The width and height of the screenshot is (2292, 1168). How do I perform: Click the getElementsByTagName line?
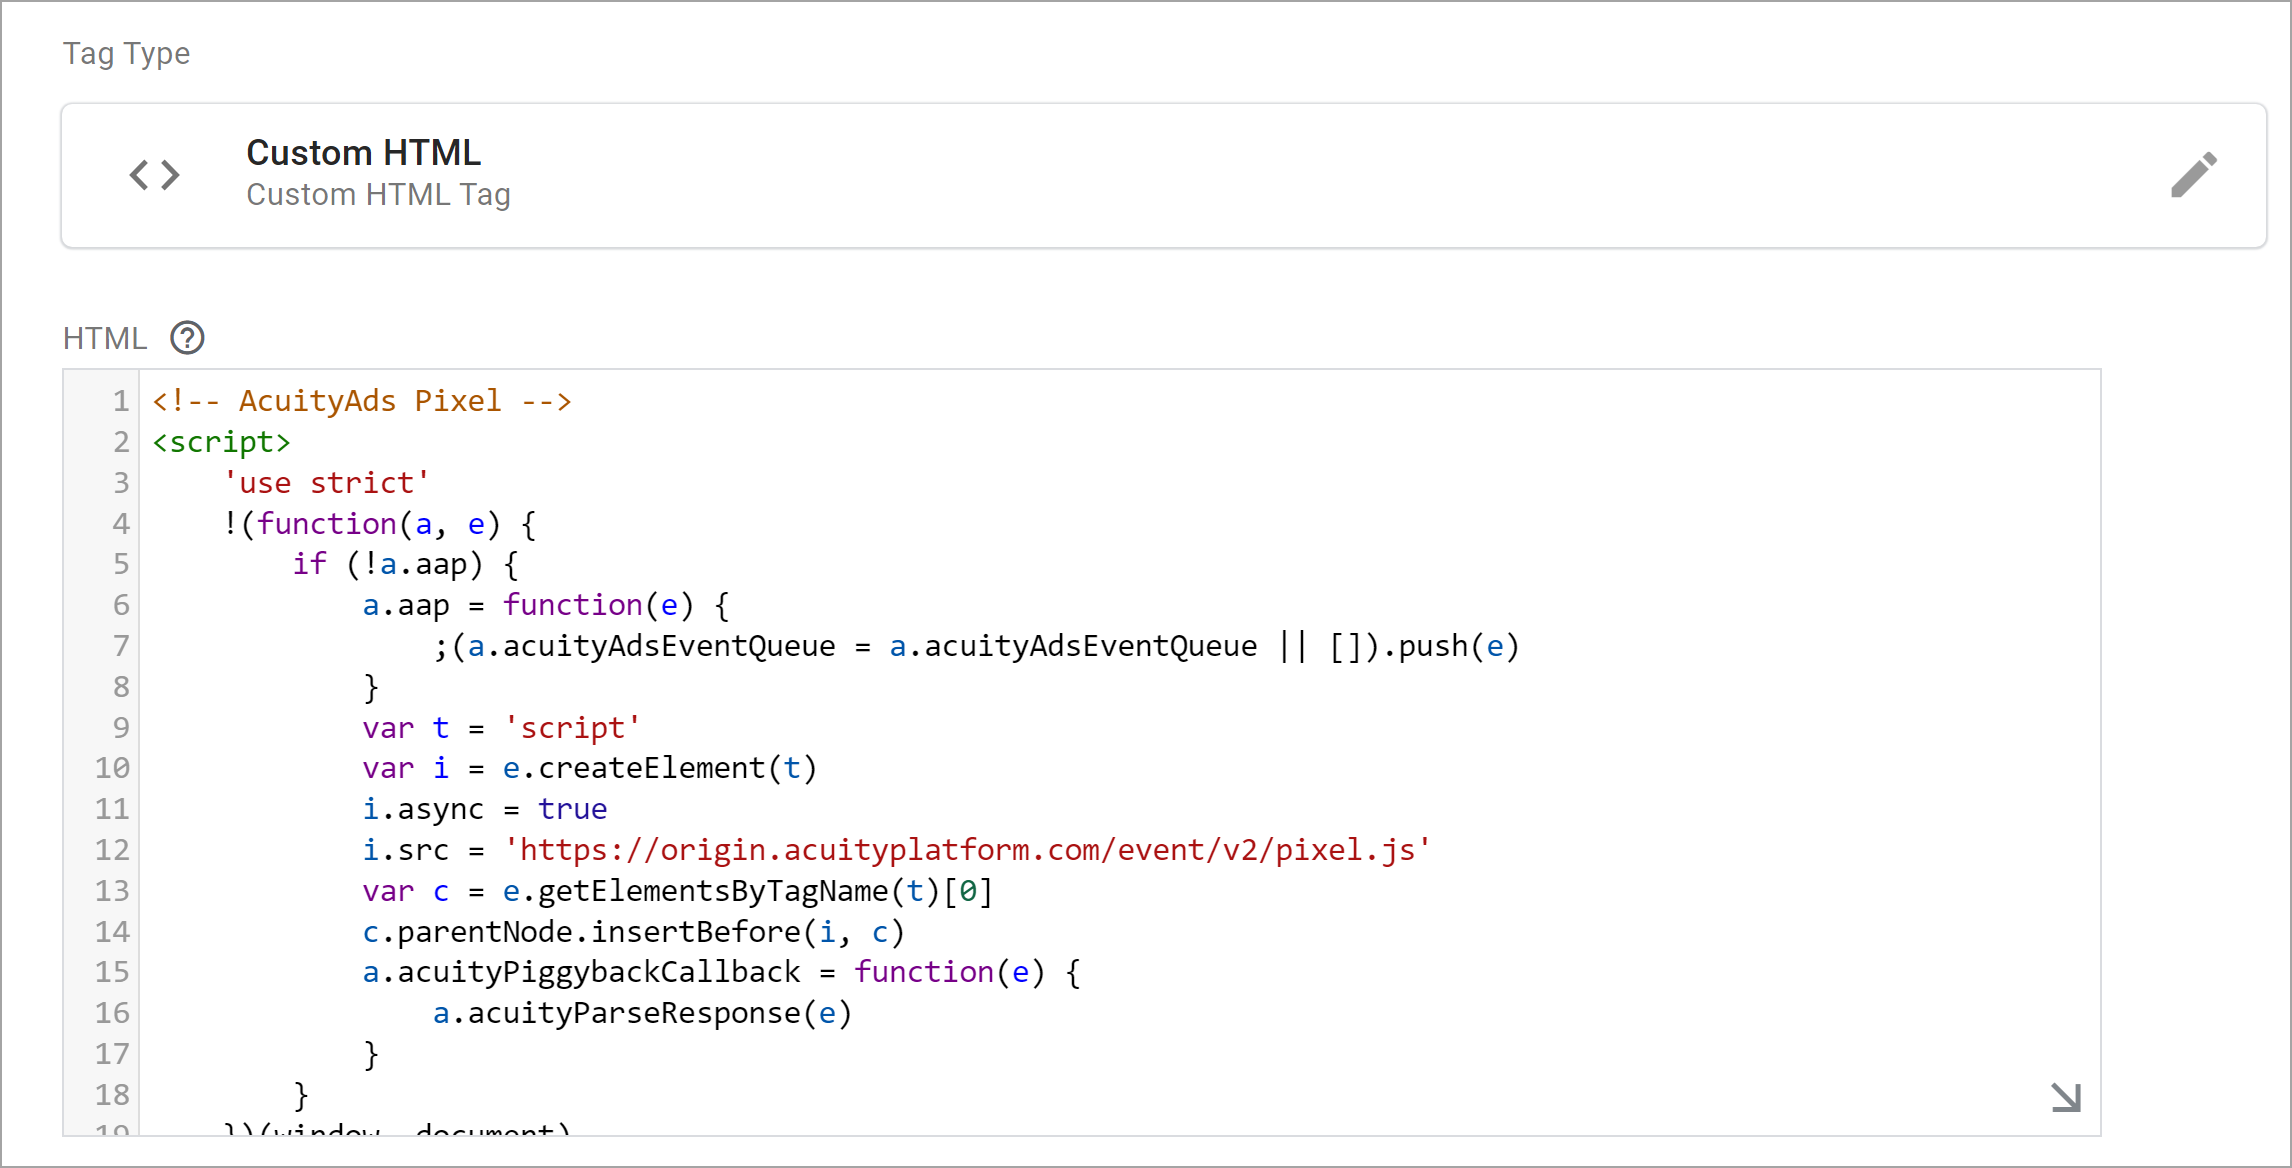[677, 891]
